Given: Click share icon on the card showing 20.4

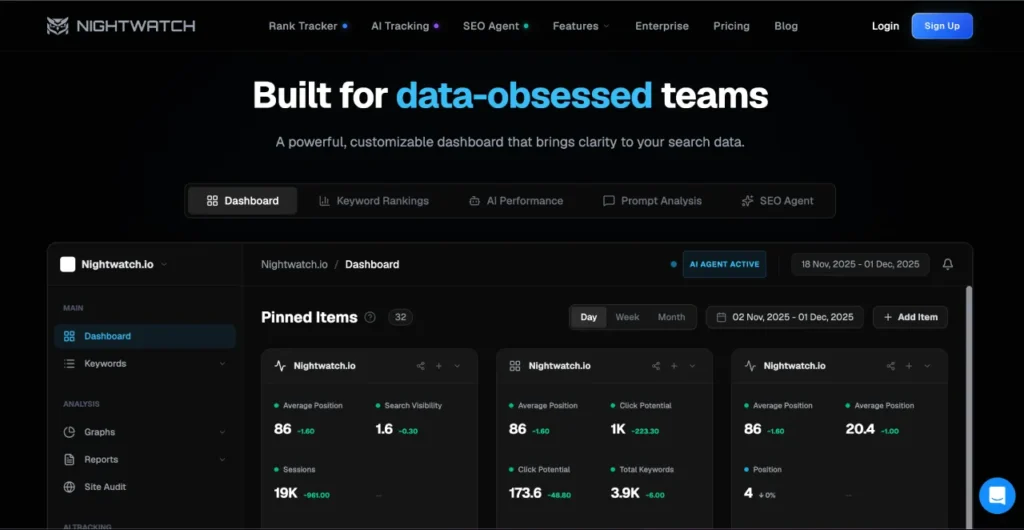Looking at the screenshot, I should click(x=891, y=366).
